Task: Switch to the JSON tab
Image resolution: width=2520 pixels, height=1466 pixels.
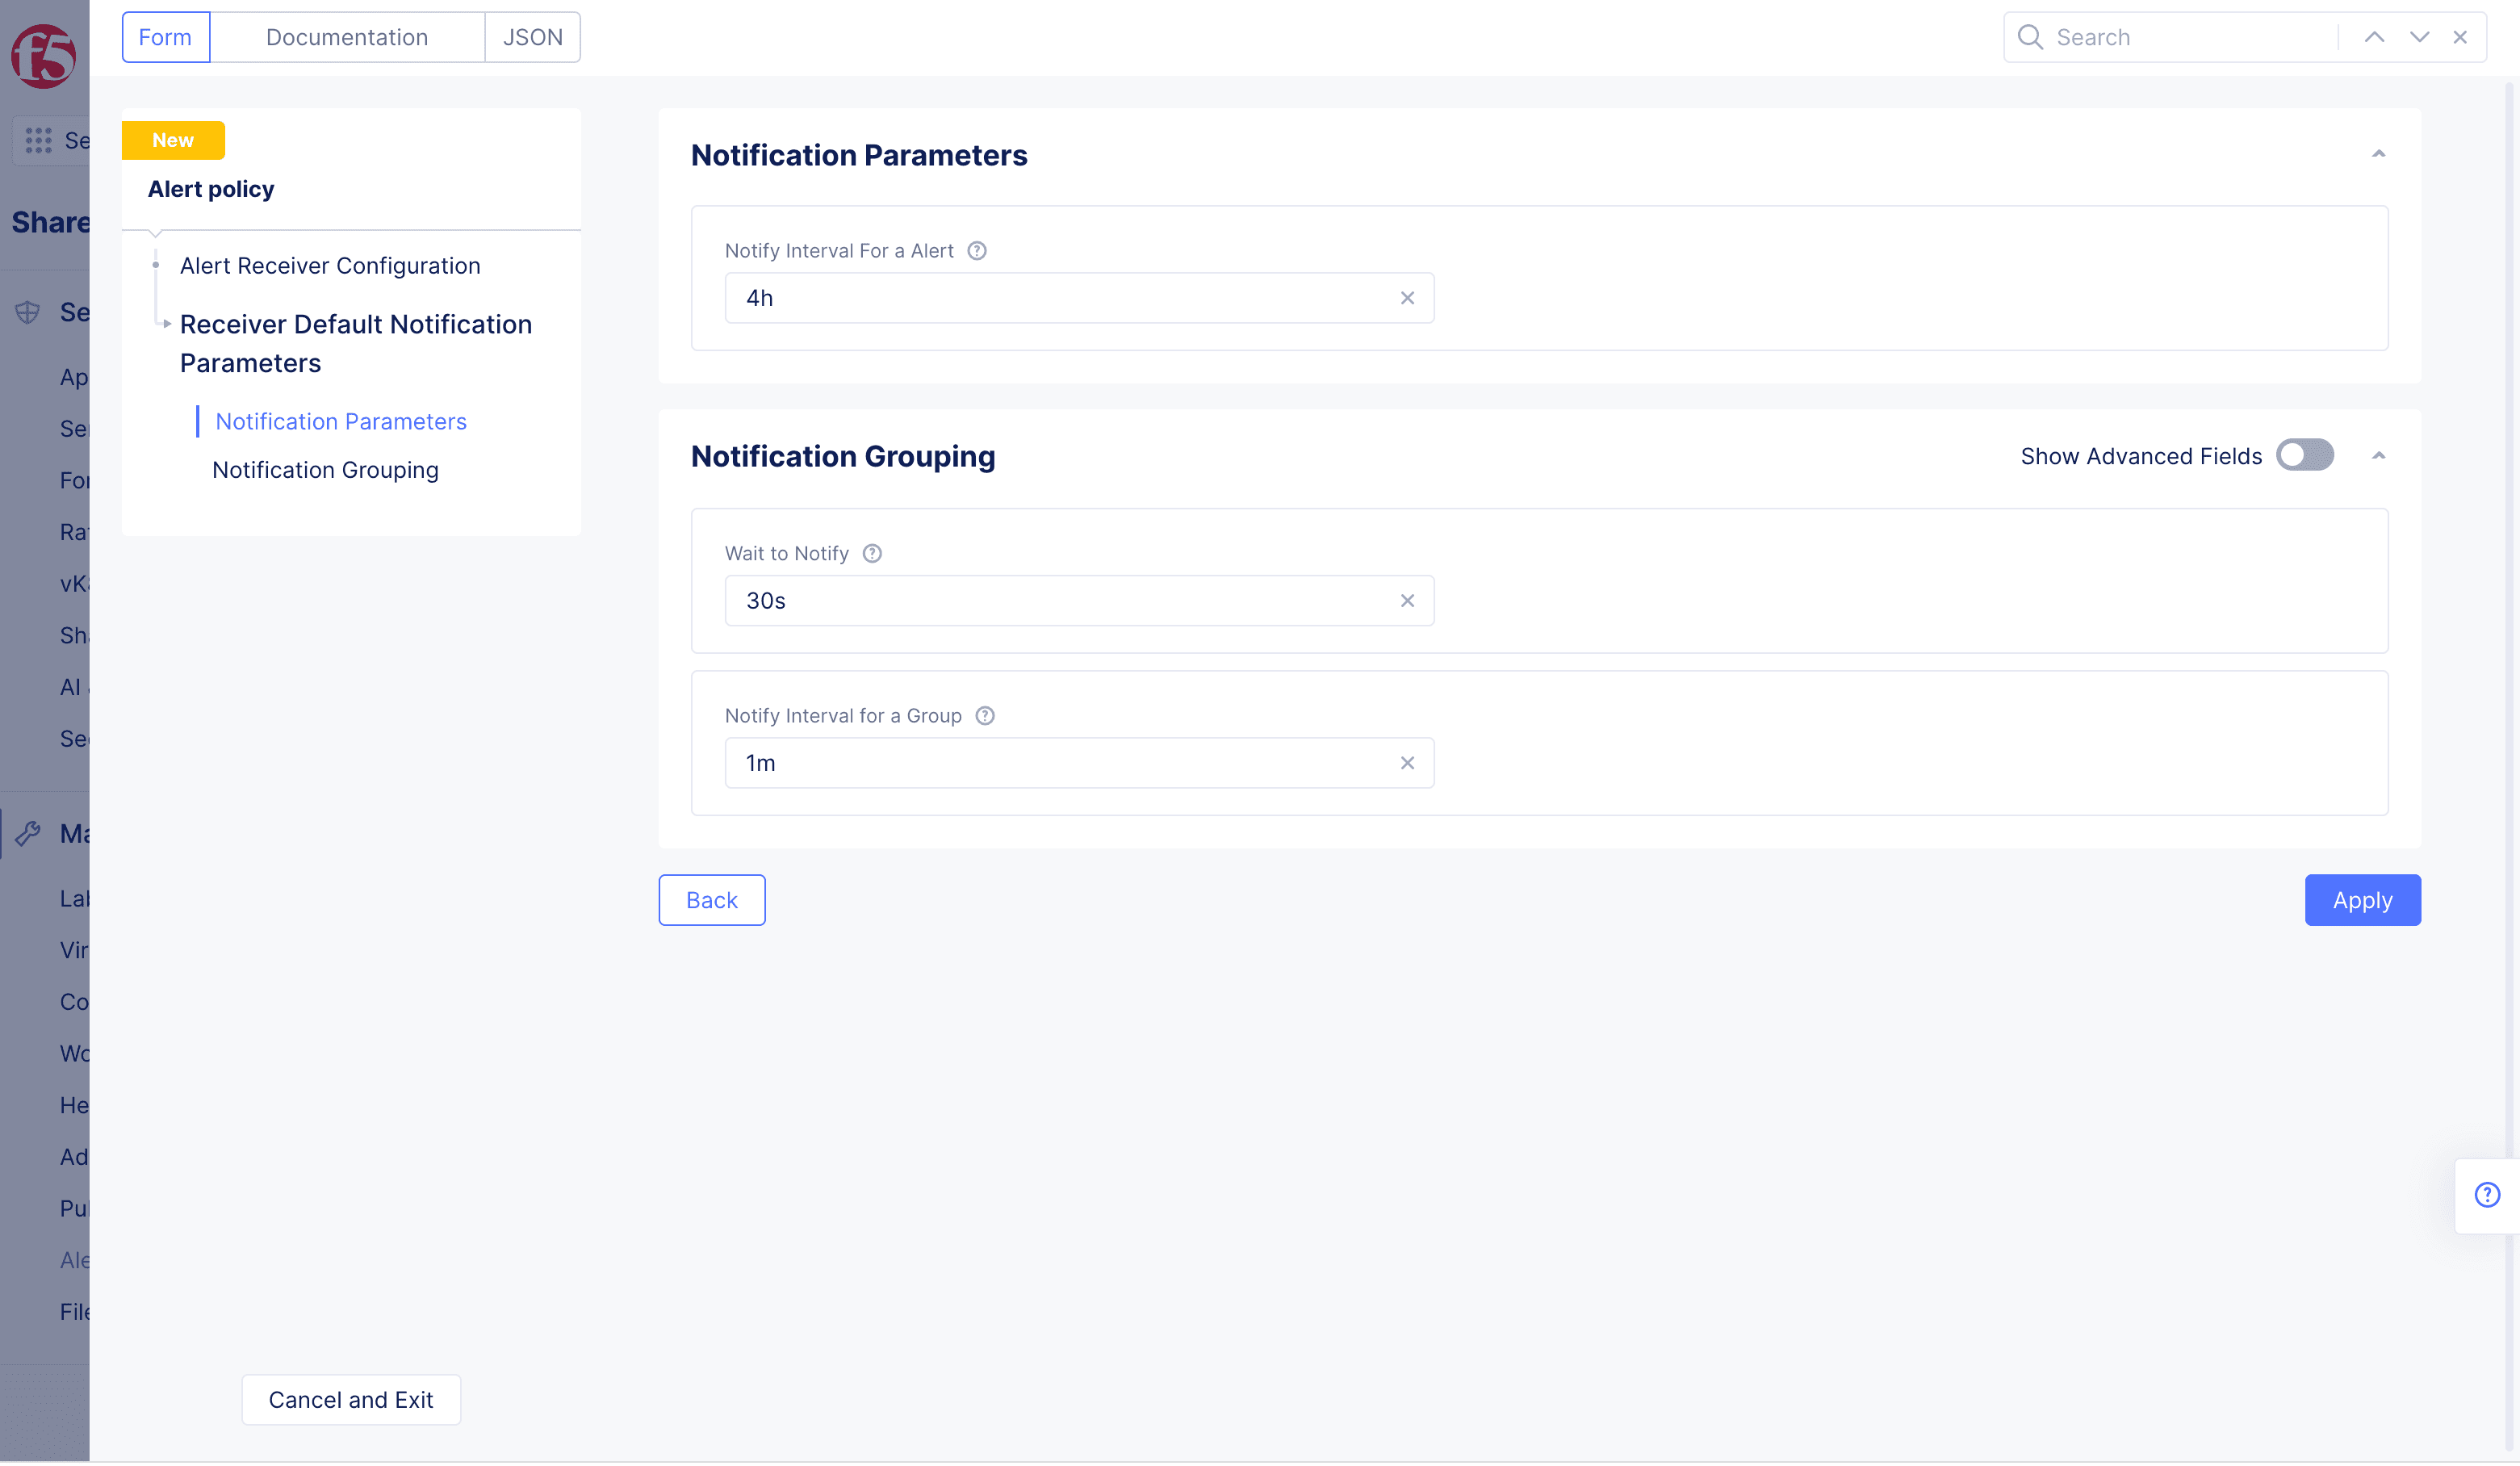Action: click(x=532, y=37)
